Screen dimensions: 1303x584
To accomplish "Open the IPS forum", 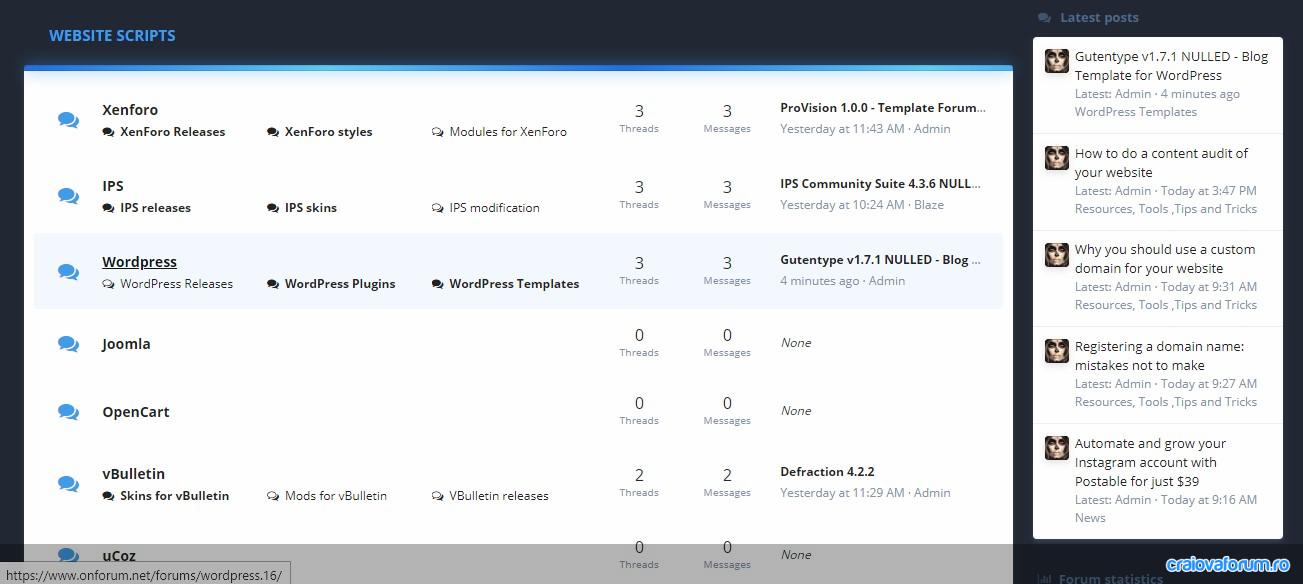I will point(113,186).
